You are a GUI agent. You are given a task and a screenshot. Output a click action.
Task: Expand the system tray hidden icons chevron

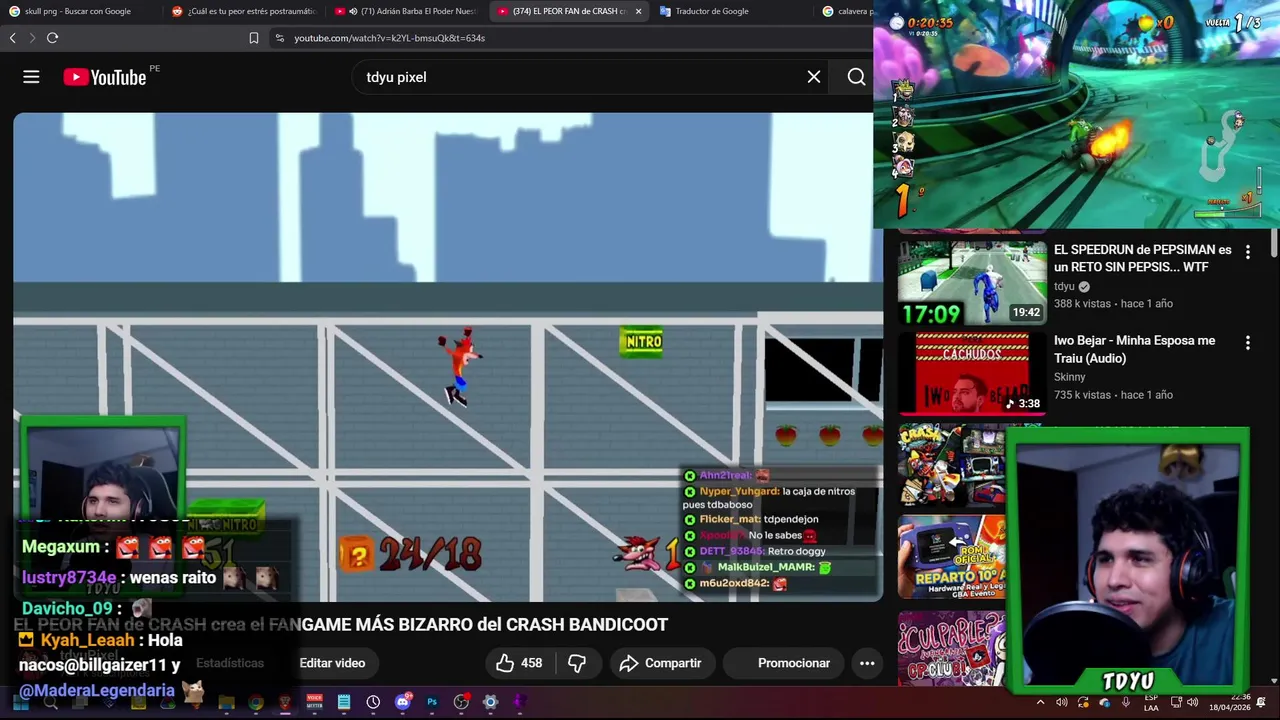point(1040,703)
